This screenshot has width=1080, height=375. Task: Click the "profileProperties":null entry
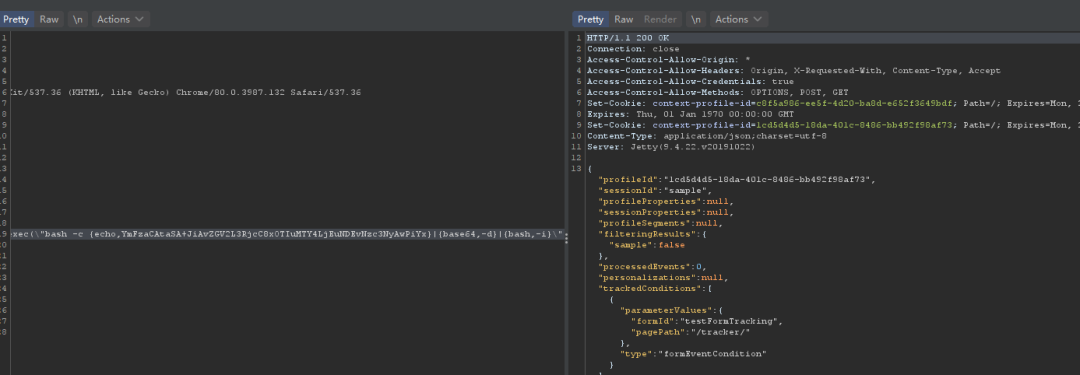point(665,202)
